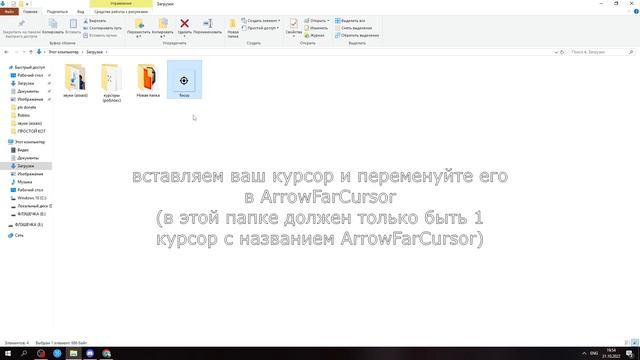
Task: Open ribbon Help question mark icon
Action: [636, 11]
